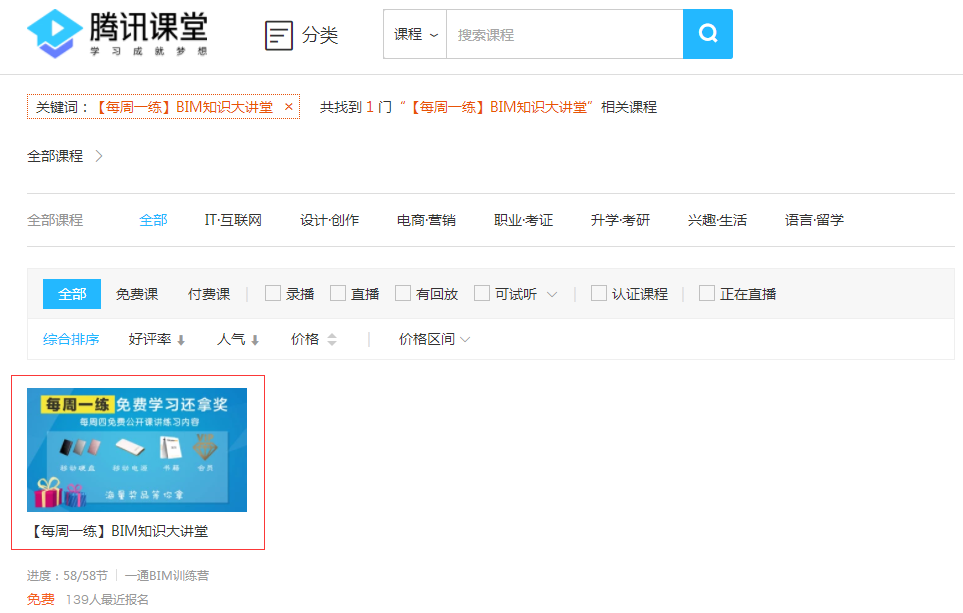
Task: Select the 兴趣·生活 category
Action: click(717, 220)
